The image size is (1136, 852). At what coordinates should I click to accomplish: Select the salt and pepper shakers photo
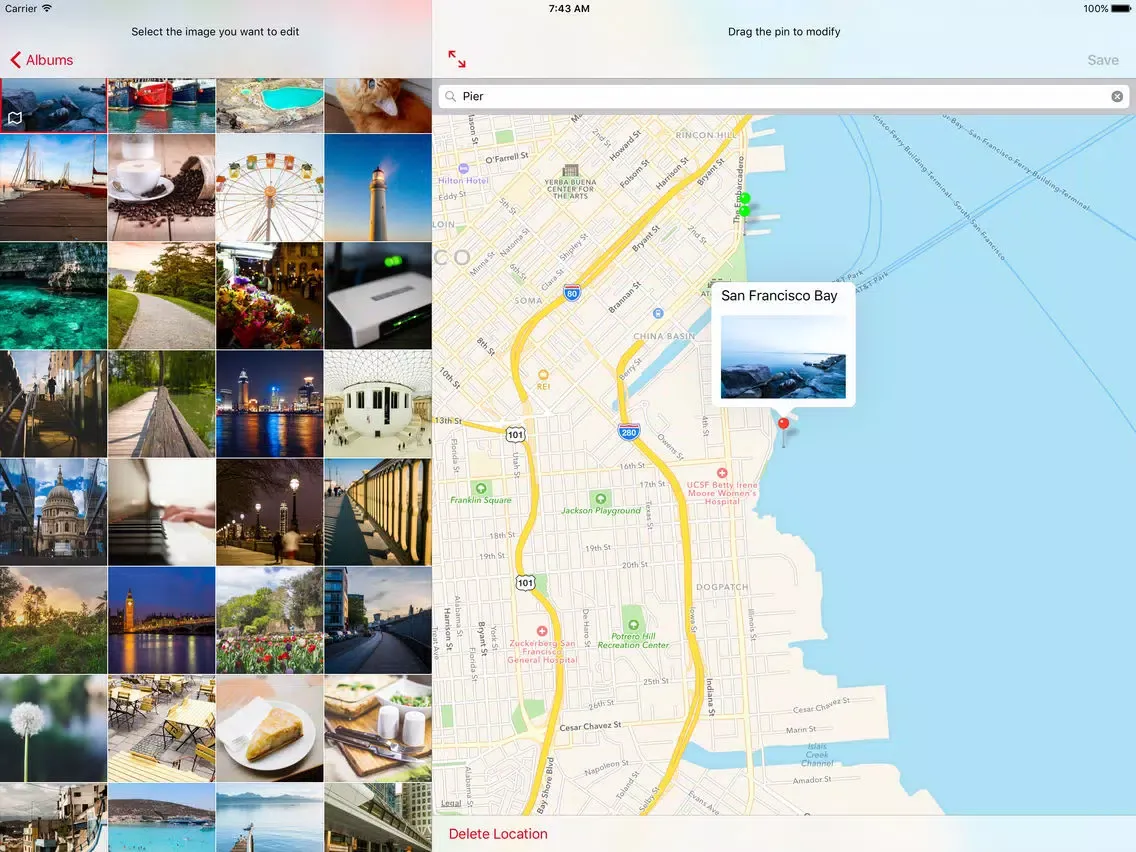(x=378, y=729)
